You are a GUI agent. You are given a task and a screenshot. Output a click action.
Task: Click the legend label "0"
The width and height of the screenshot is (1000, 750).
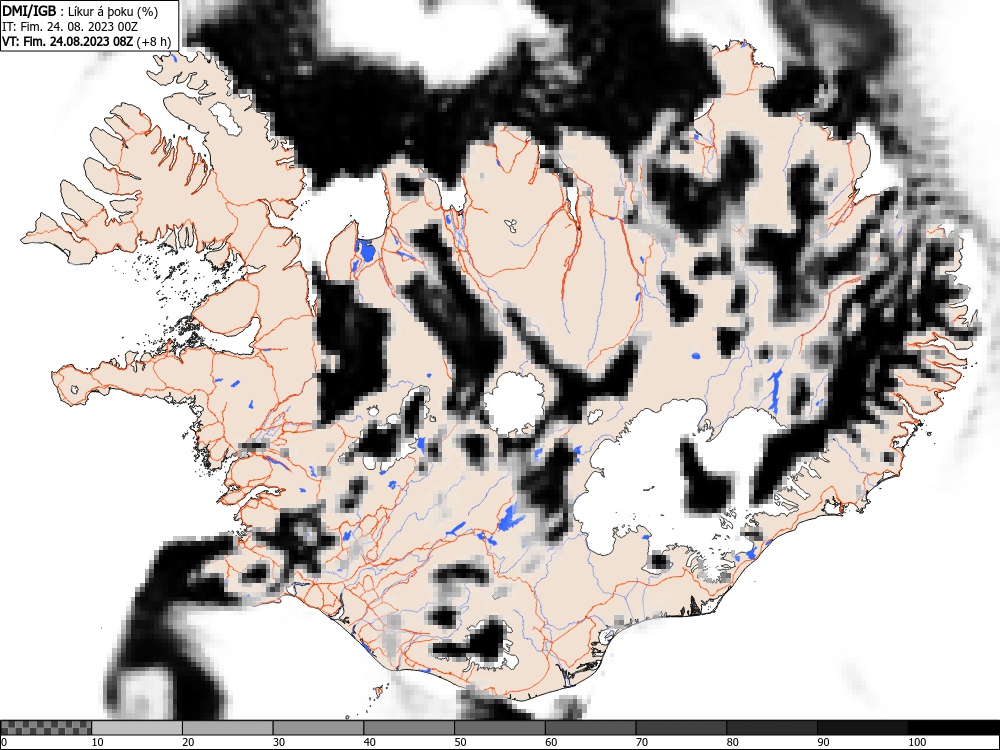(x=4, y=742)
